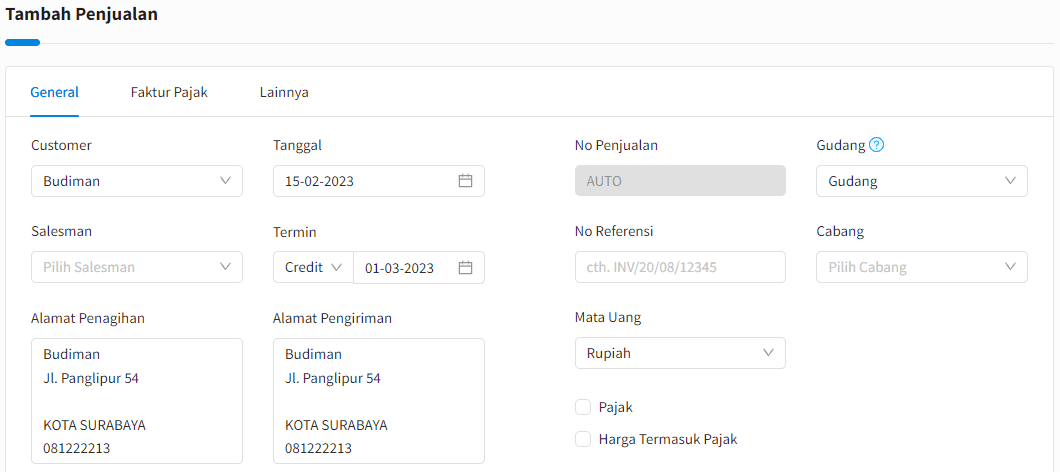Click inside the Alamat Pengiriman text area
This screenshot has width=1060, height=472.
[x=379, y=401]
